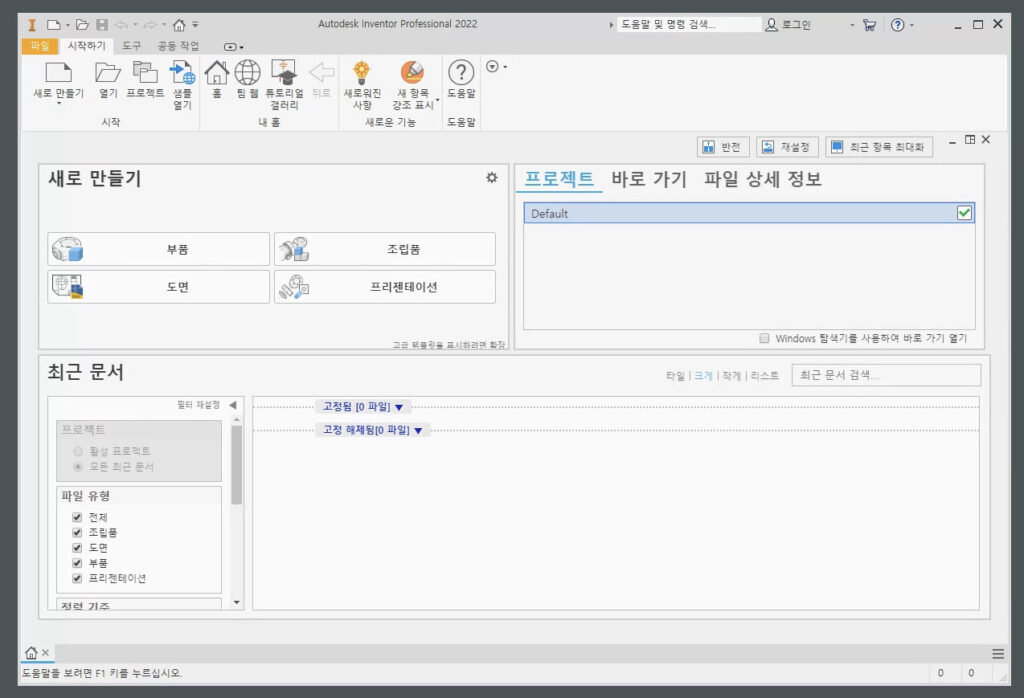Uncheck the 프리젠테이션 file type checkbox
This screenshot has height=698, width=1024.
pyautogui.click(x=77, y=578)
